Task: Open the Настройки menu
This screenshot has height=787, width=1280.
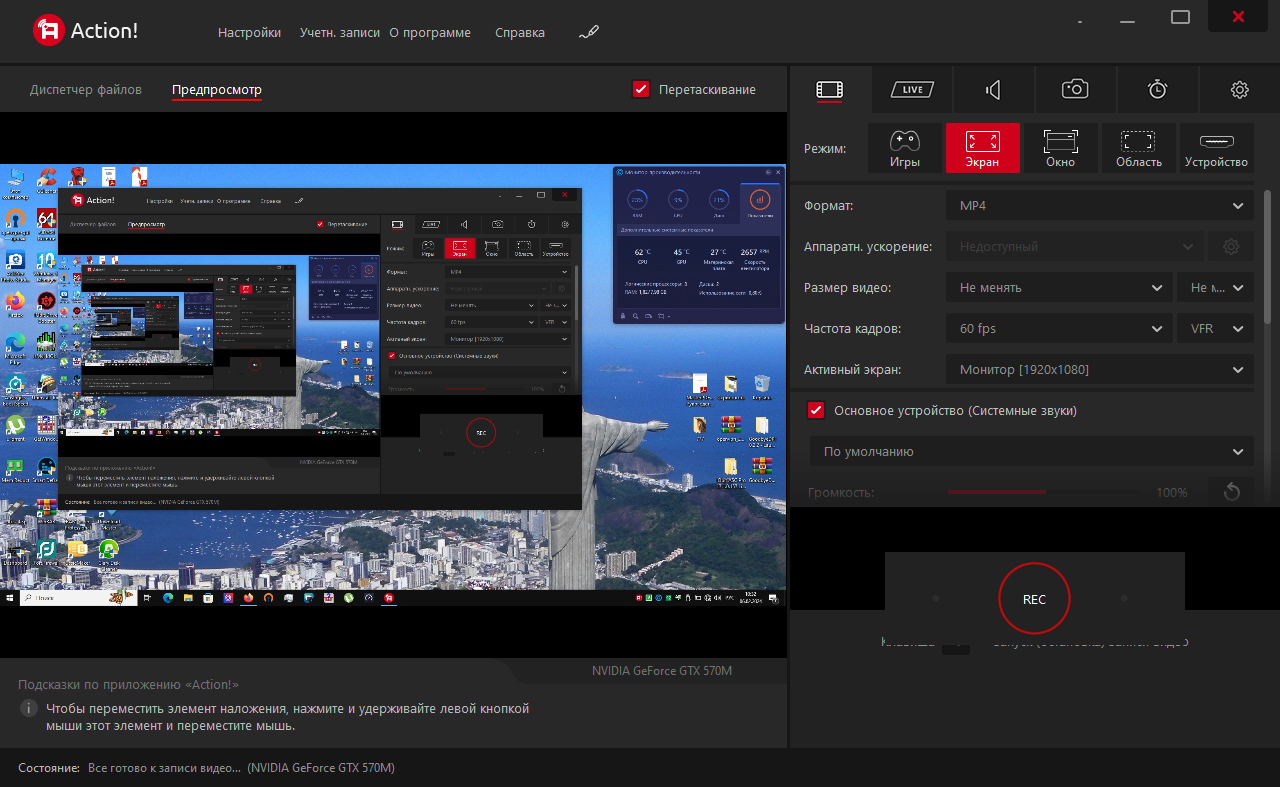Action: (249, 32)
